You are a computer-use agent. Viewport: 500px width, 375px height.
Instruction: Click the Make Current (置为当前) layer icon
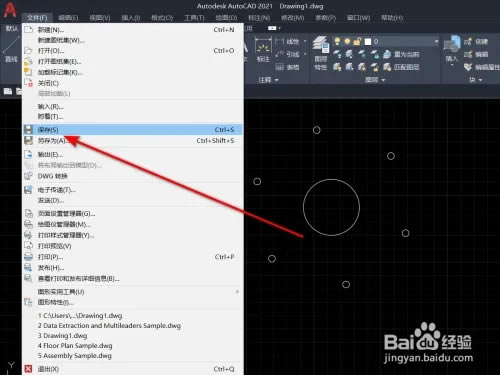[x=387, y=54]
